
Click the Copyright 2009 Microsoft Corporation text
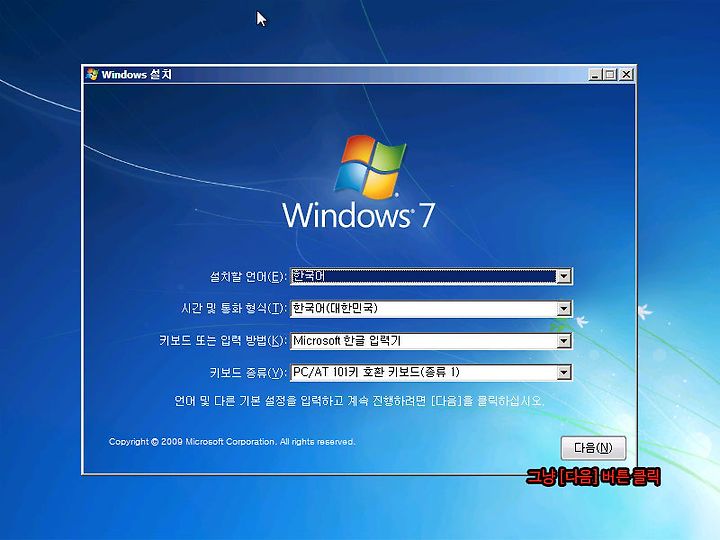click(232, 442)
